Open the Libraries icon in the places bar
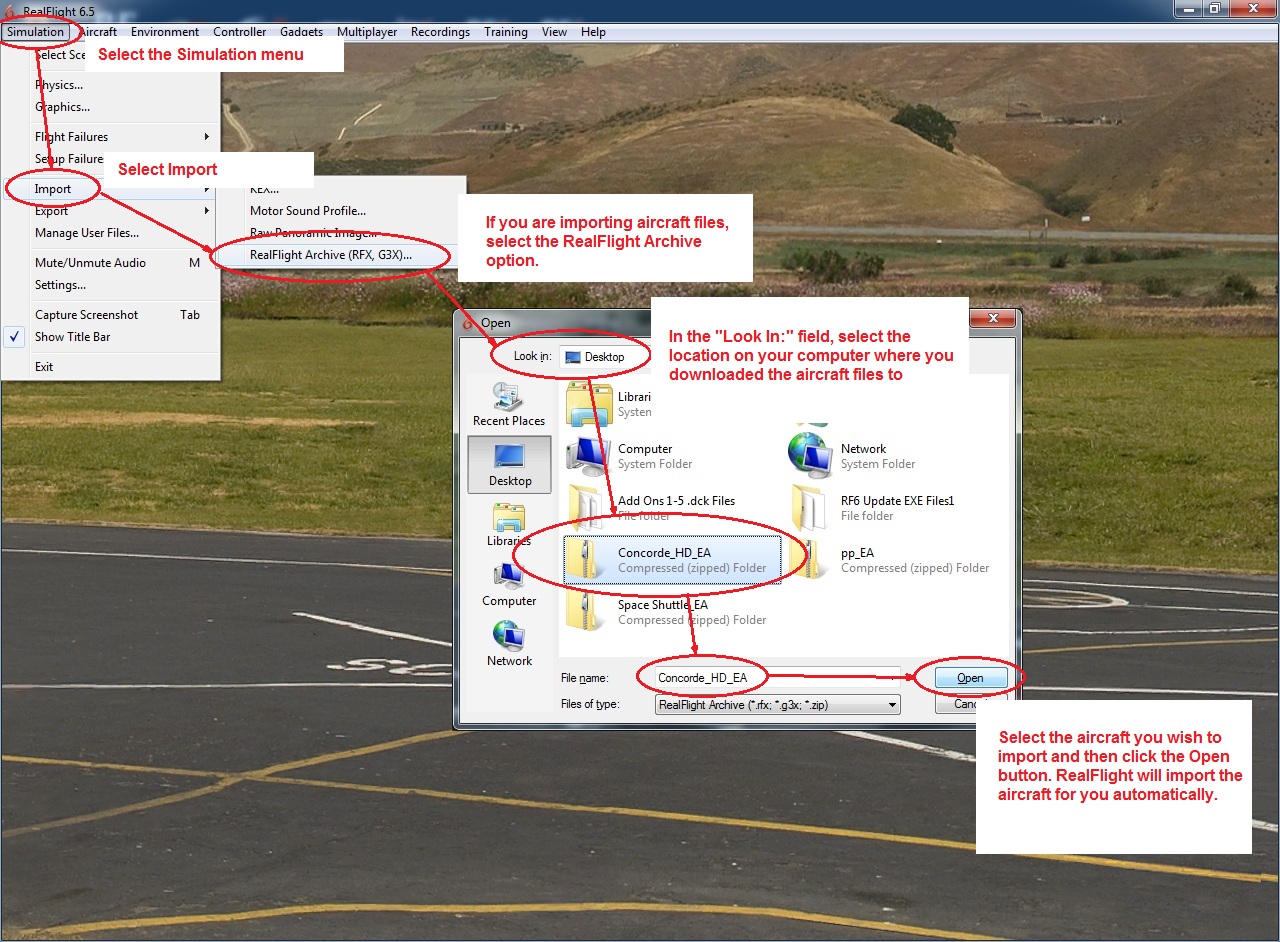The height and width of the screenshot is (942, 1280). (509, 517)
